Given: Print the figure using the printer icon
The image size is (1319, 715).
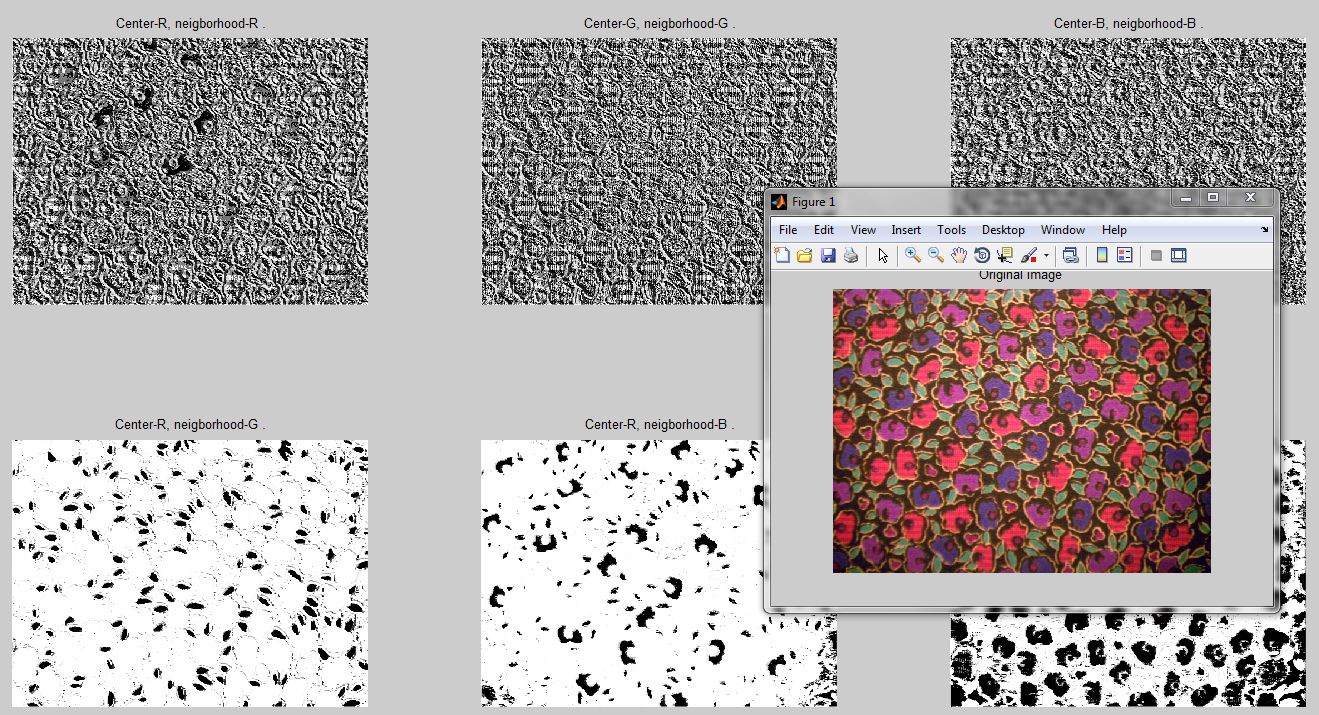Looking at the screenshot, I should (851, 256).
